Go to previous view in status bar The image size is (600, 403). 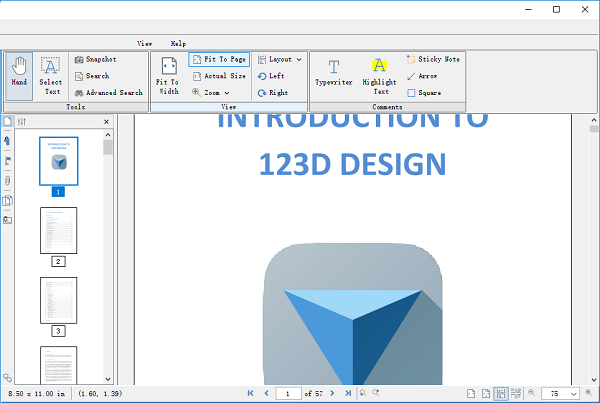coord(363,393)
